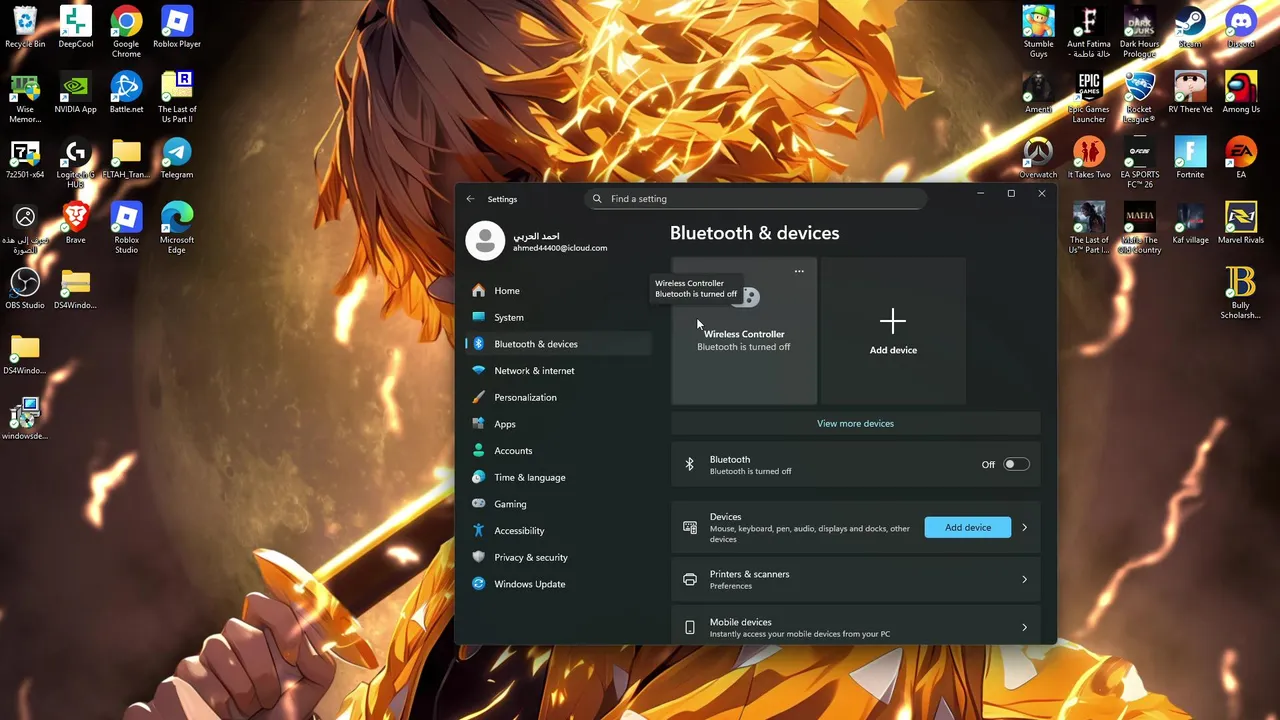Expand the Mobile devices row chevron
The image size is (1280, 720).
point(1024,627)
